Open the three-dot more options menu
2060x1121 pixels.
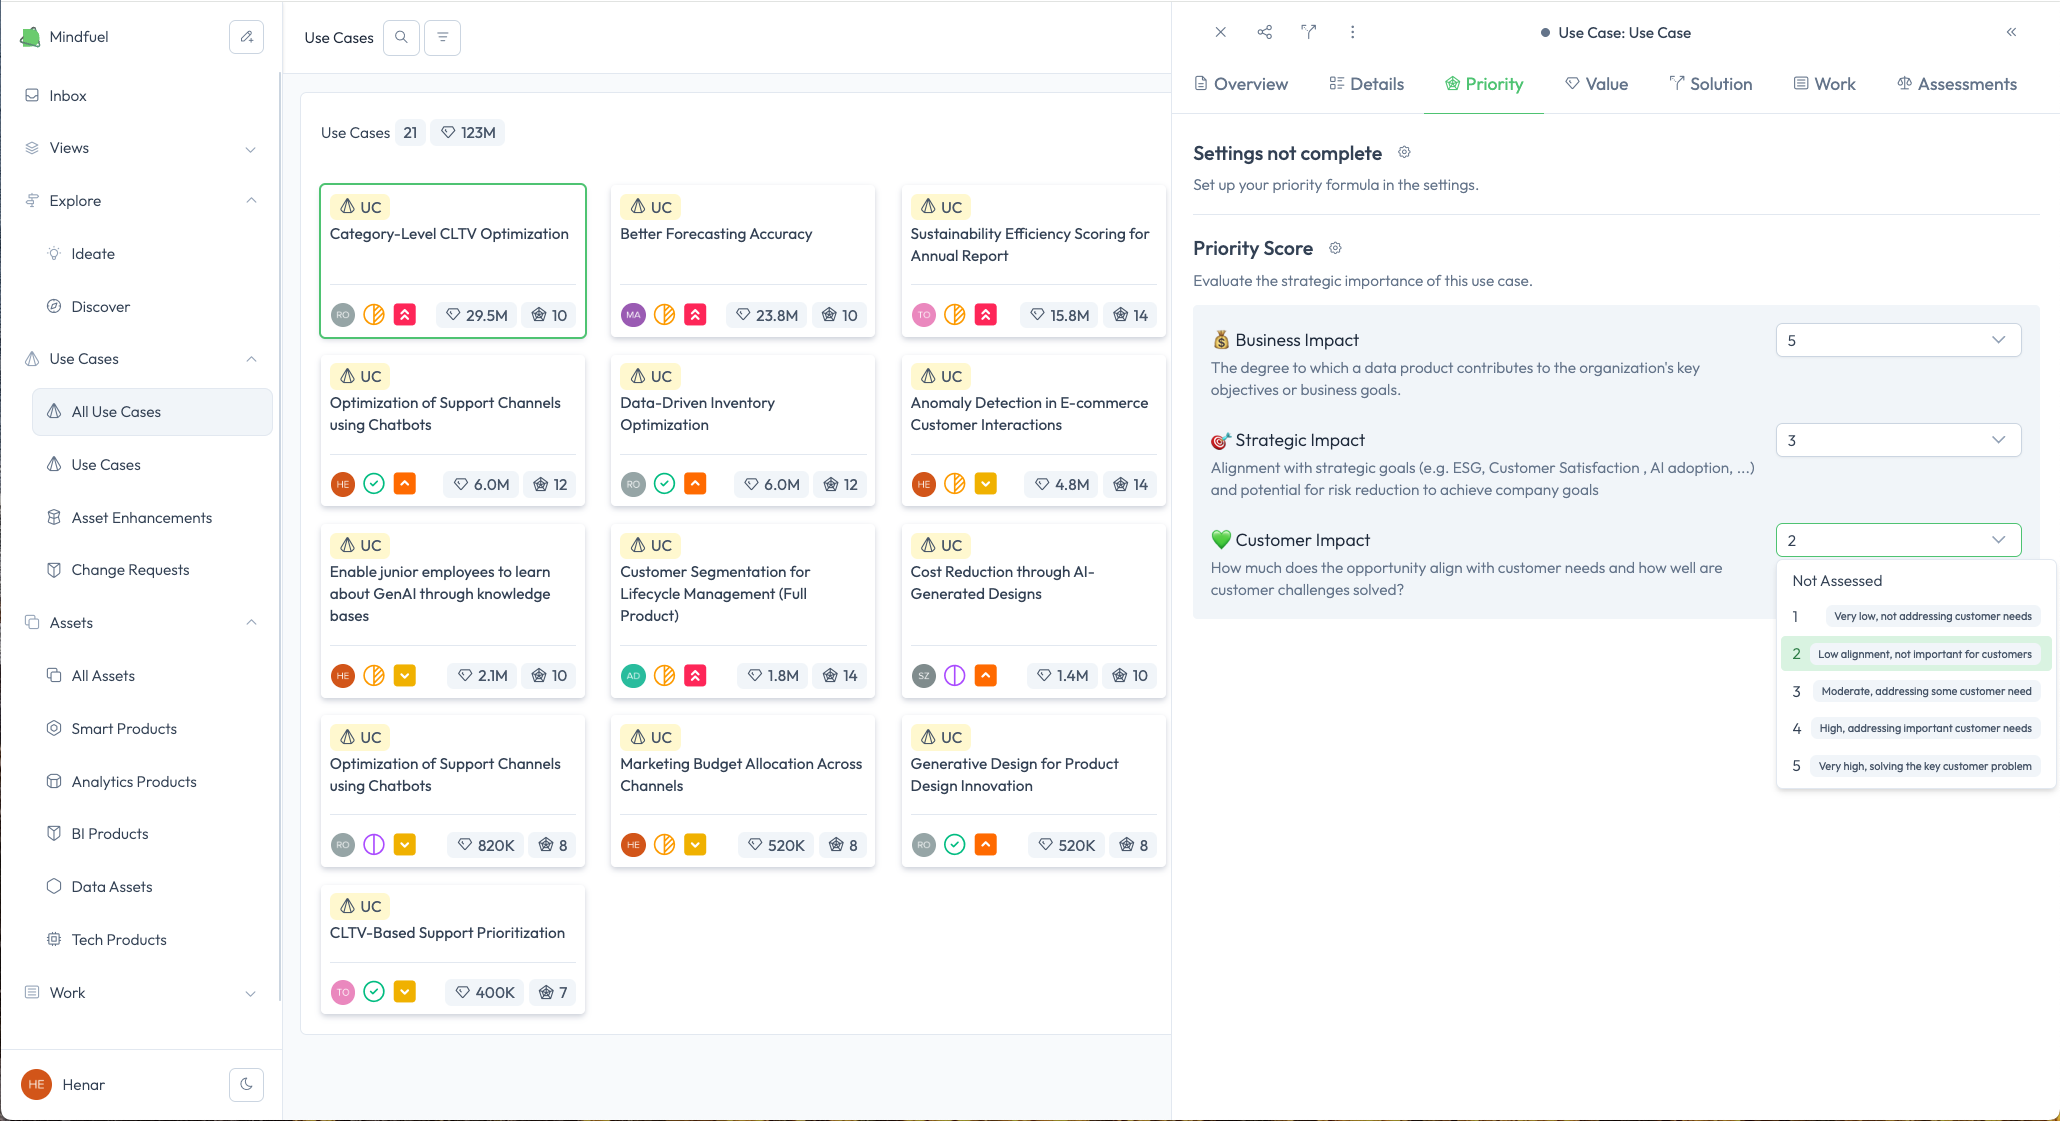click(1352, 32)
